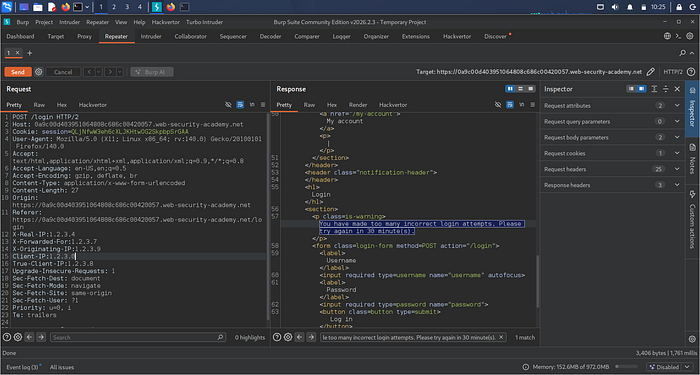Add a new Repeater tab with plus
Image resolution: width=700 pixels, height=375 pixels.
tap(30, 53)
